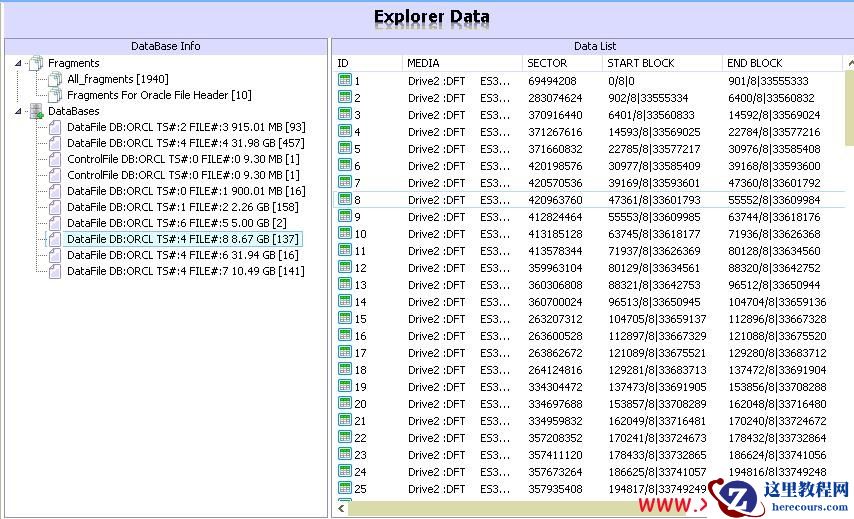Click the vertical scrollbar up arrow
The height and width of the screenshot is (519, 854).
pyautogui.click(x=850, y=63)
